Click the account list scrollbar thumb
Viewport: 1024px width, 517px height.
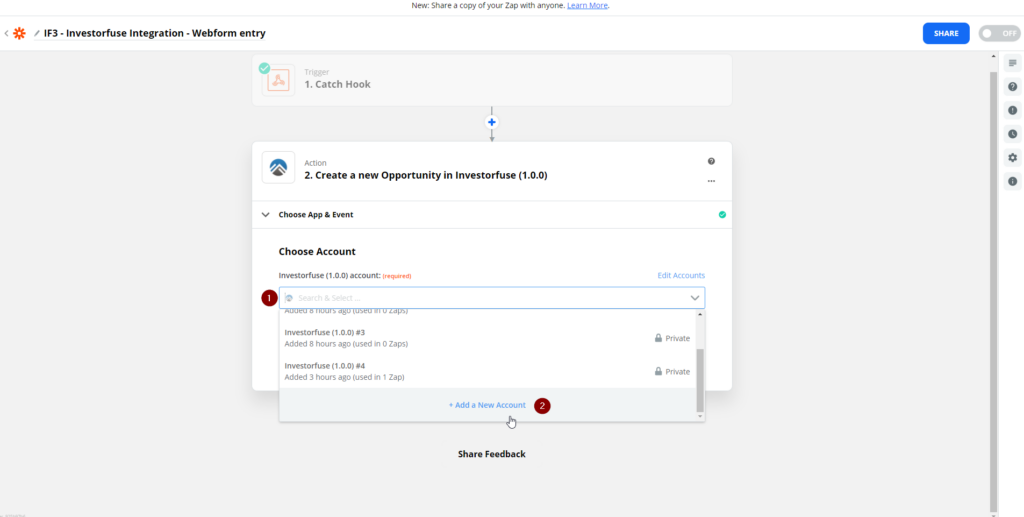(700, 380)
